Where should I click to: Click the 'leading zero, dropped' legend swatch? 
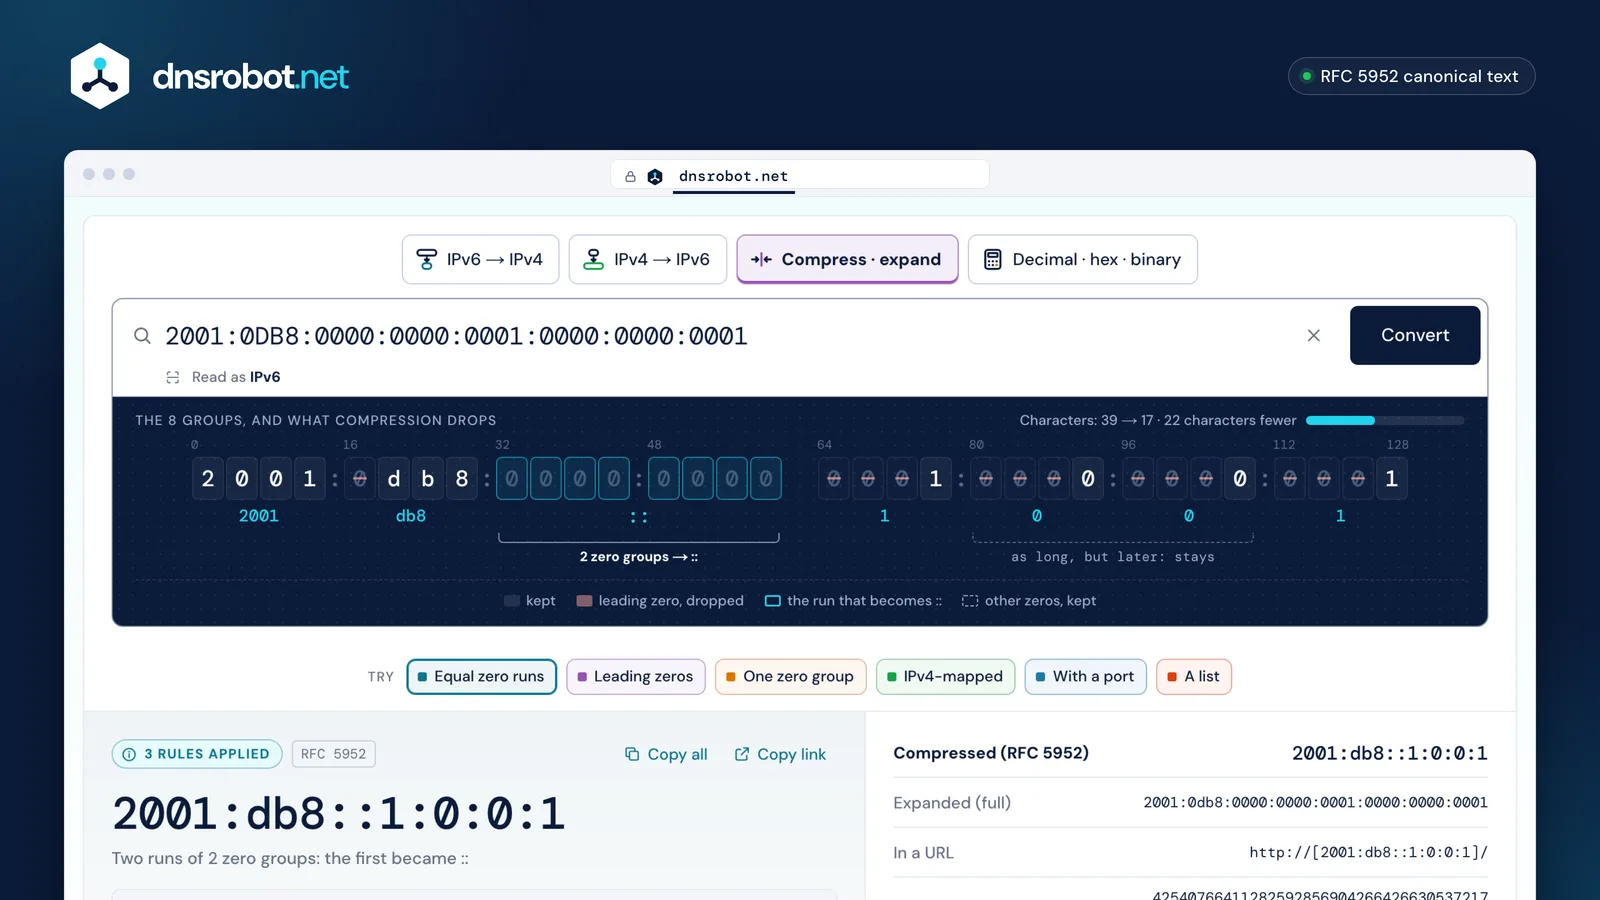point(585,601)
